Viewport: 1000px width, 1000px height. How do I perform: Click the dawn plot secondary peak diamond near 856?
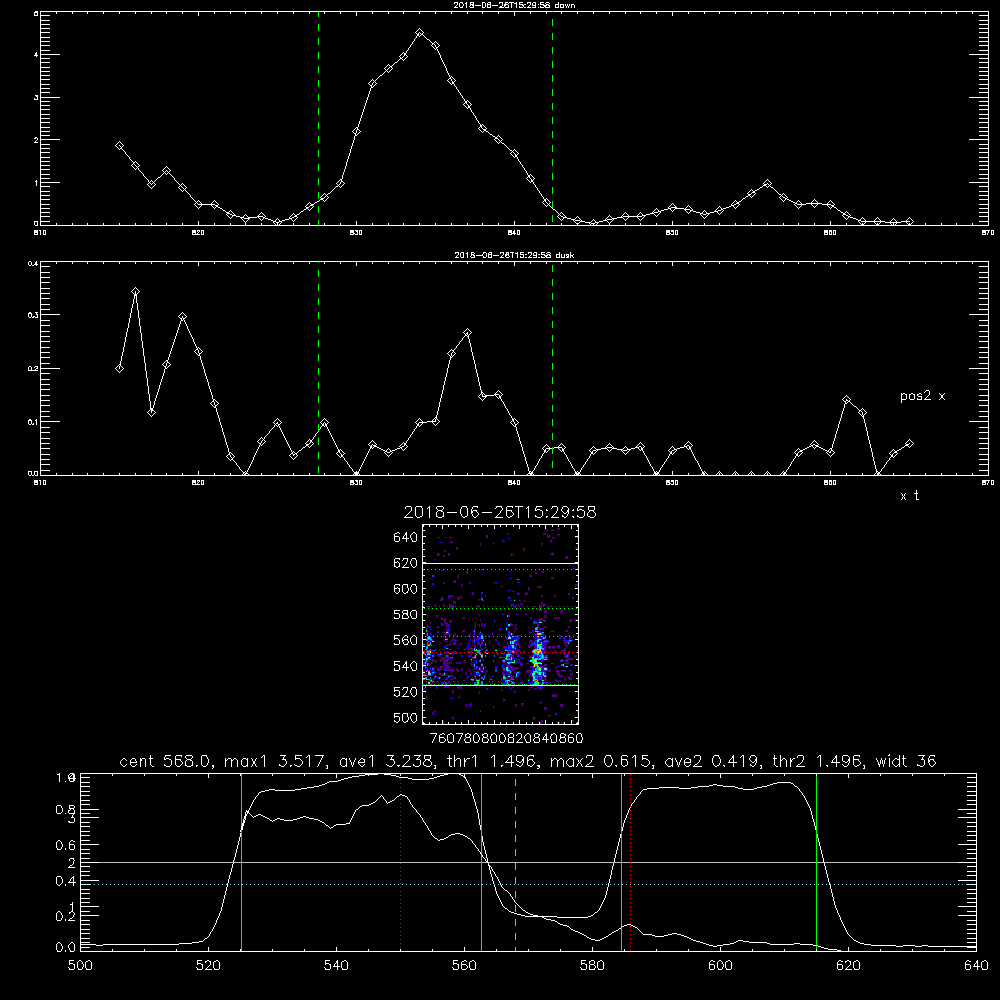(767, 184)
